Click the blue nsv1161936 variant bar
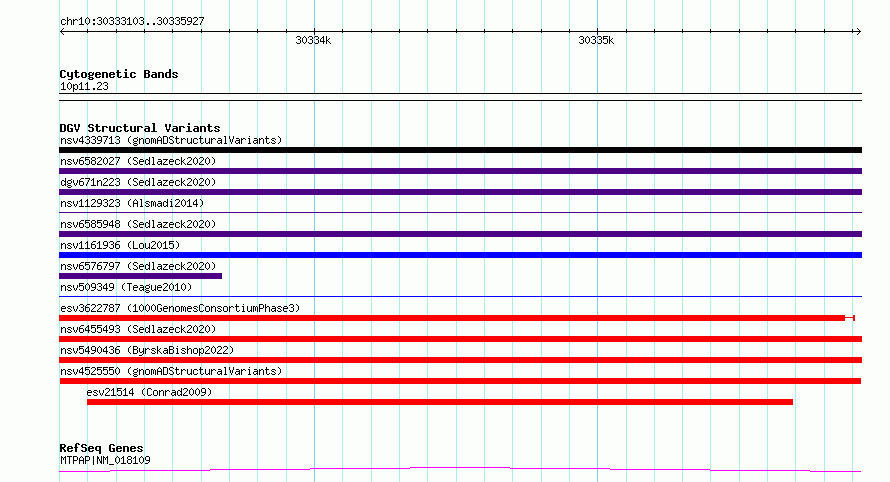The image size is (890, 482). point(460,255)
